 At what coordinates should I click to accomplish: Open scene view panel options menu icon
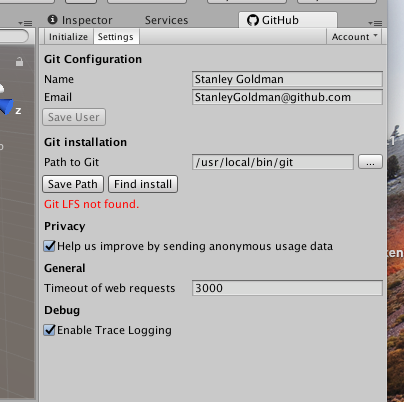(25, 23)
